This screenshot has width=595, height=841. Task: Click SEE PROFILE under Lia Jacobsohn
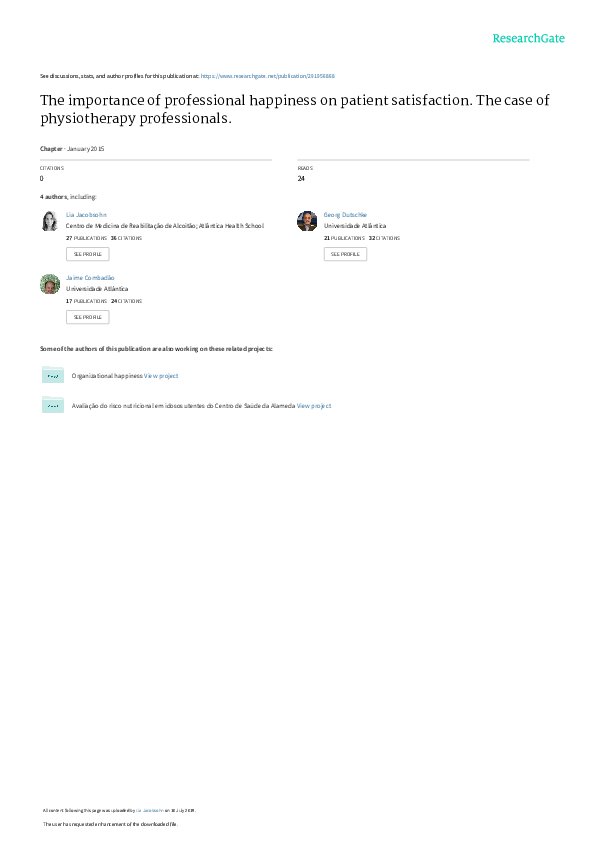[87, 254]
